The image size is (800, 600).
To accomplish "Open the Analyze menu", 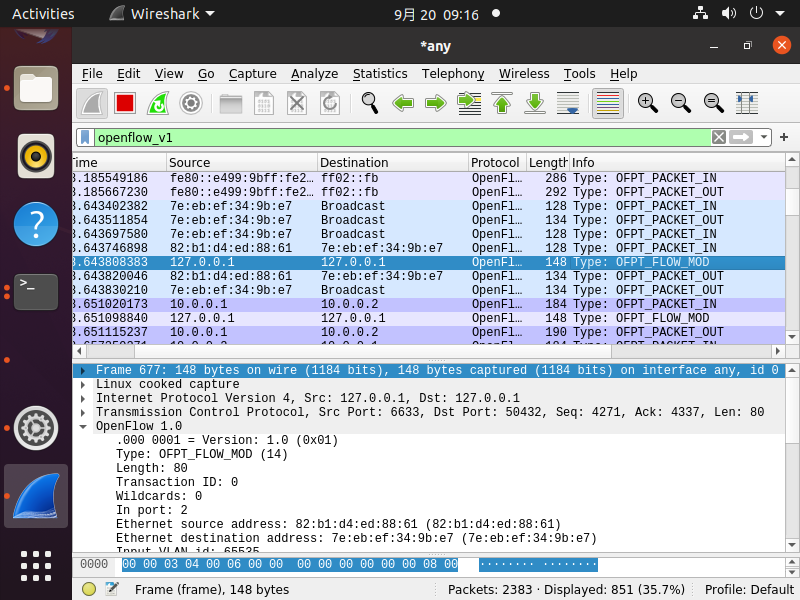I will [x=314, y=74].
